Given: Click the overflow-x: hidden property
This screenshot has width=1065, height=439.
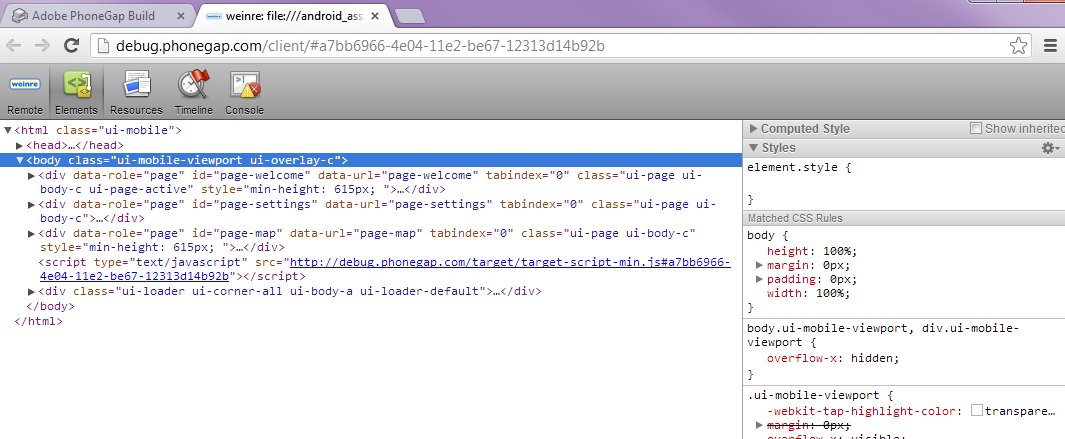Looking at the screenshot, I should click(x=833, y=358).
